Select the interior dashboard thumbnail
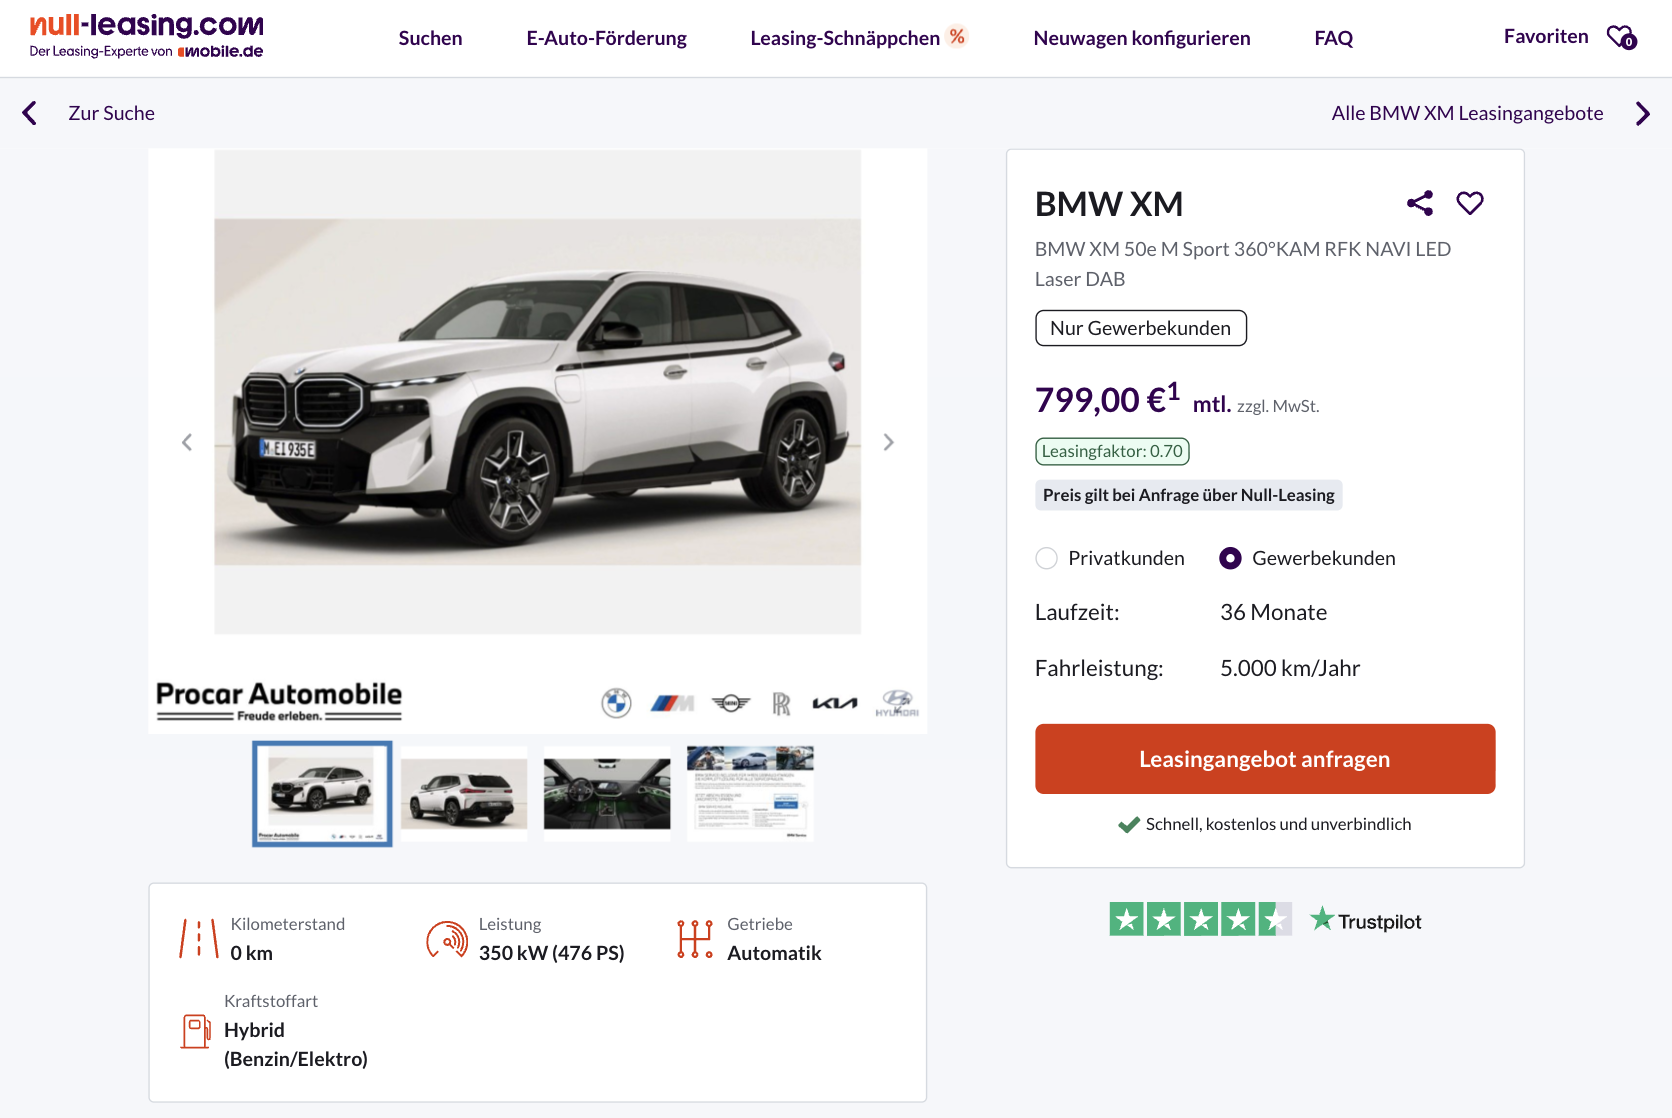The height and width of the screenshot is (1118, 1672). [x=607, y=793]
